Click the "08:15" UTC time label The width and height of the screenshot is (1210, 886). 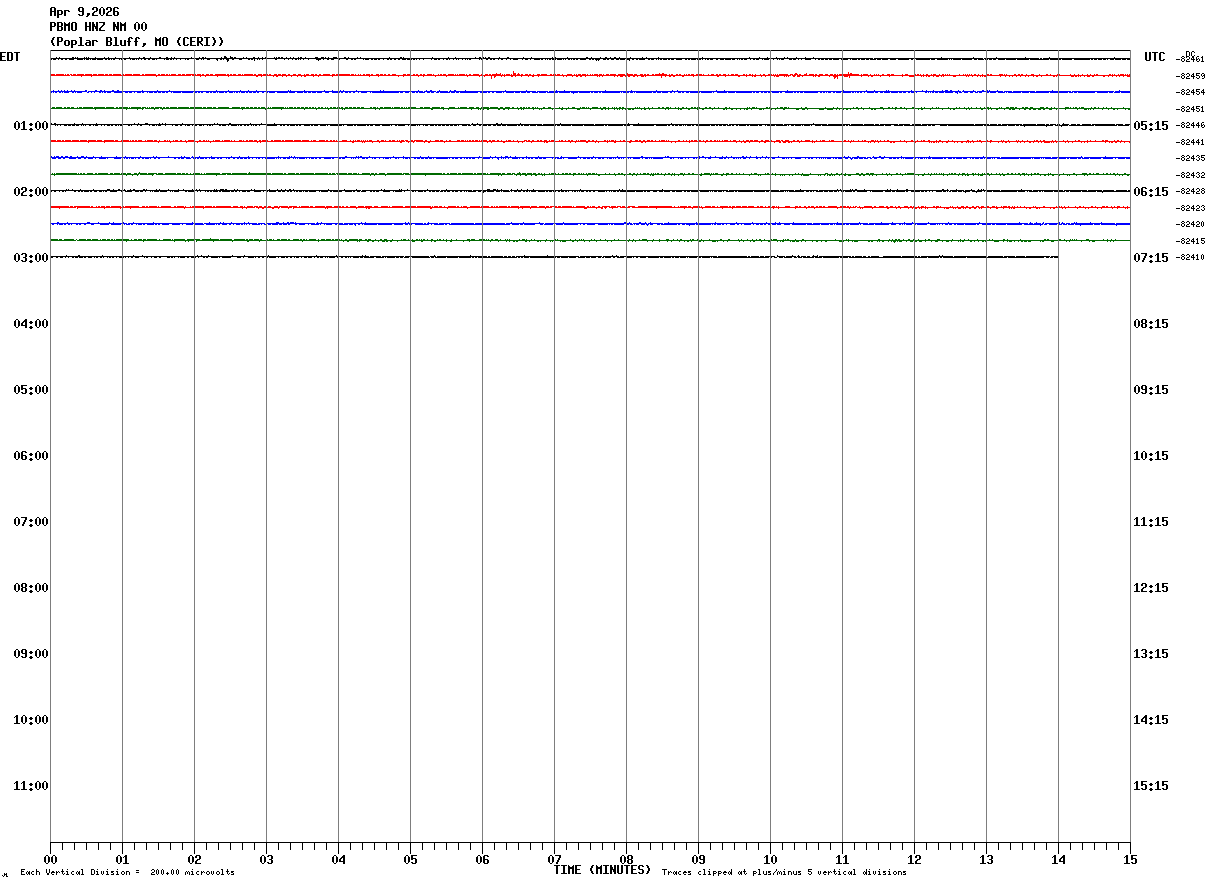1151,324
